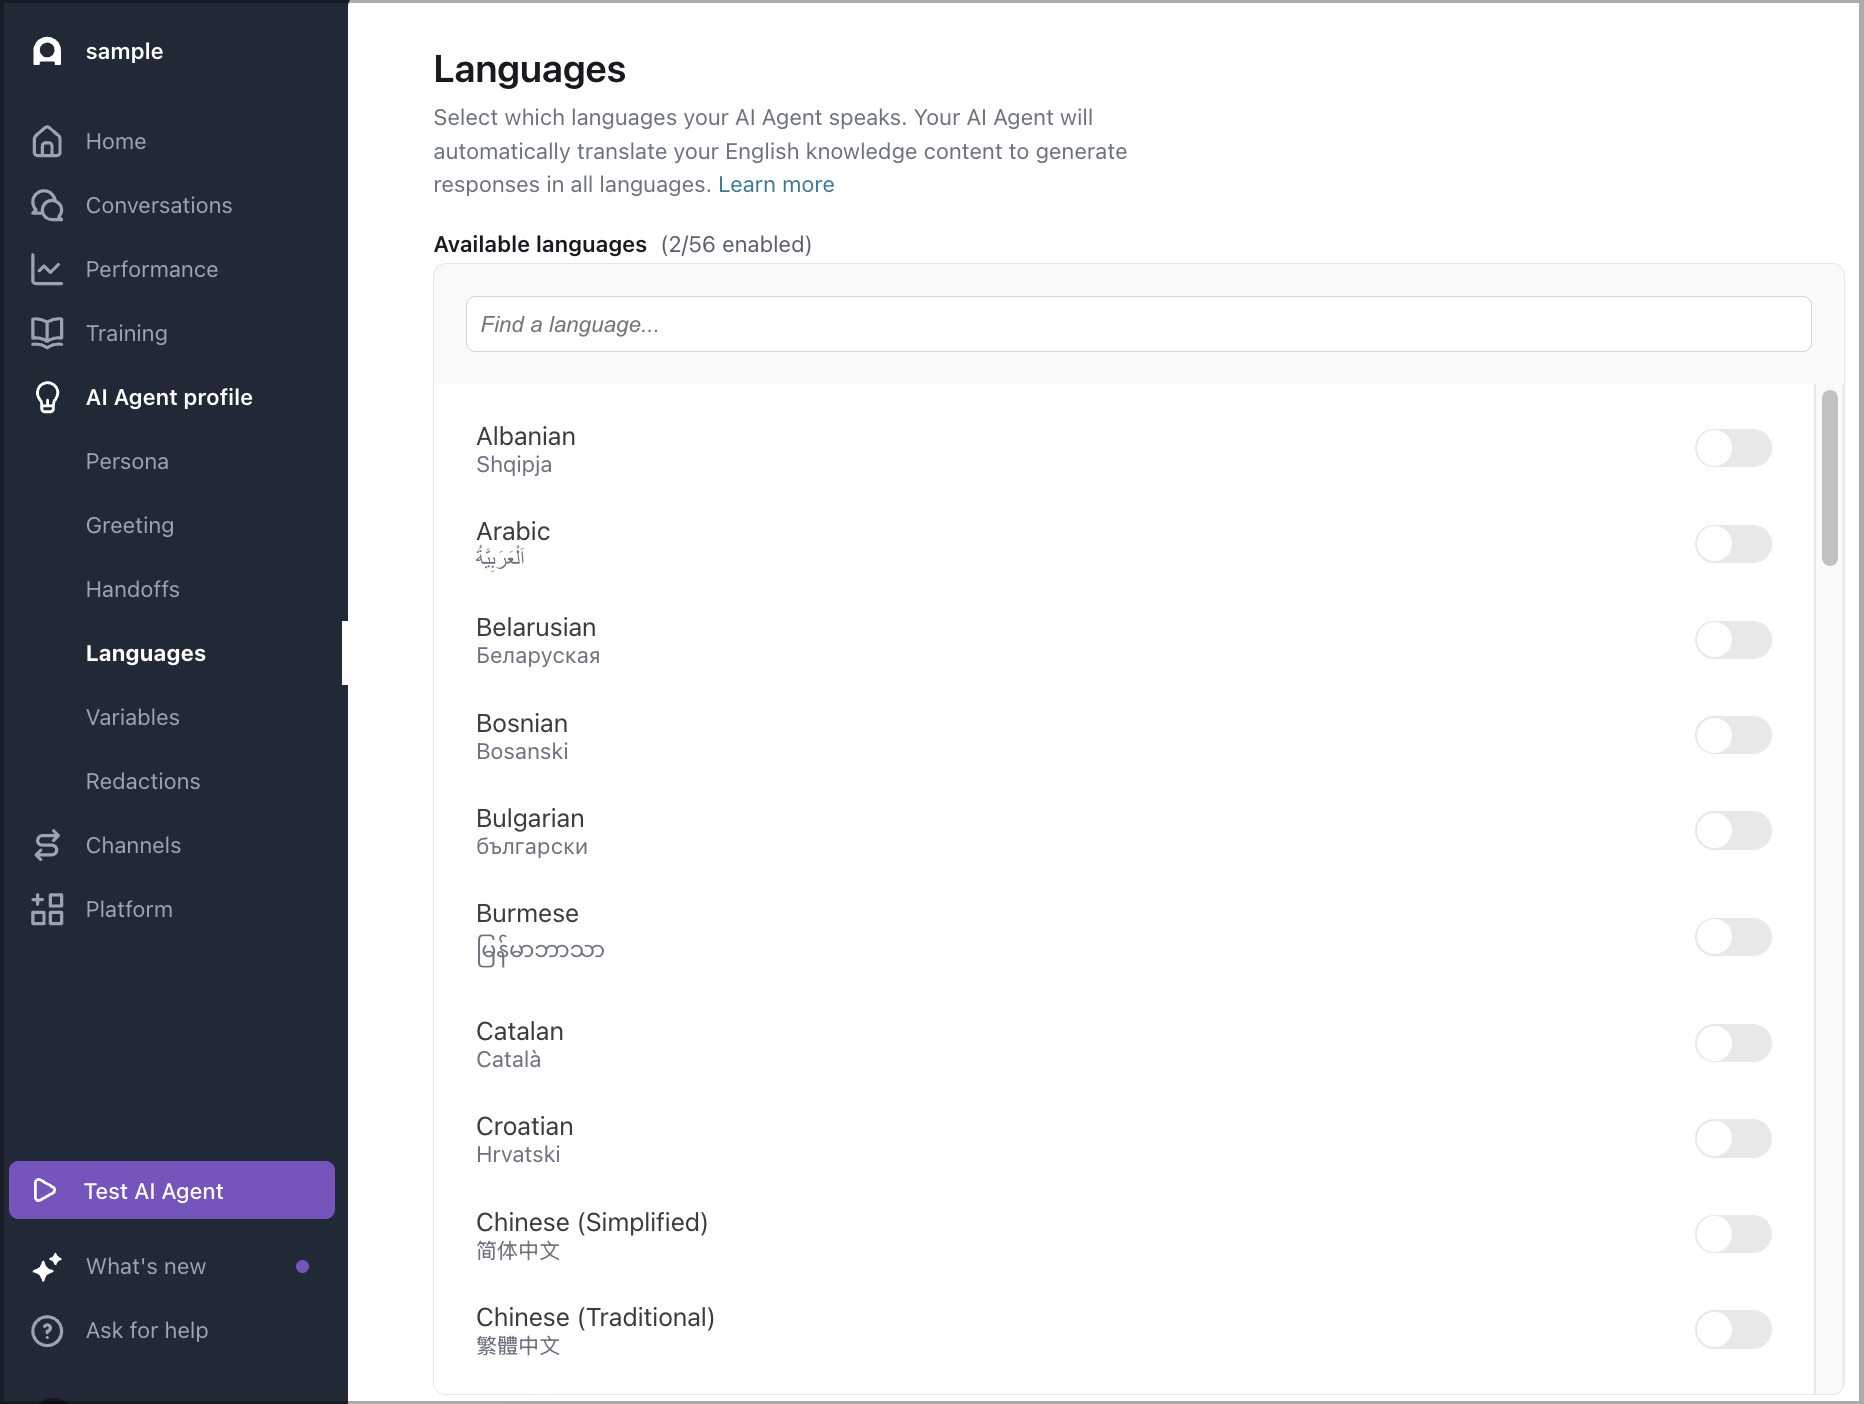Open the Channels icon
The height and width of the screenshot is (1404, 1864).
click(x=46, y=845)
